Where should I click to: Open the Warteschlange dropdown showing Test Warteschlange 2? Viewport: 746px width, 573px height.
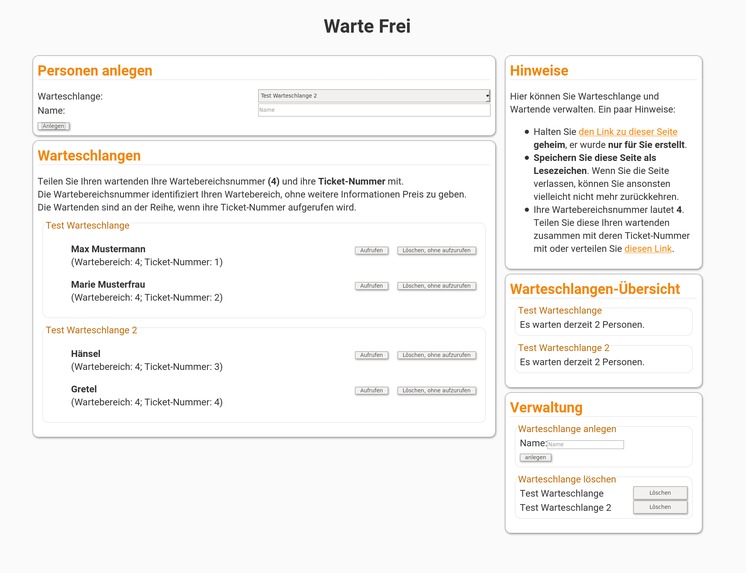coord(374,96)
